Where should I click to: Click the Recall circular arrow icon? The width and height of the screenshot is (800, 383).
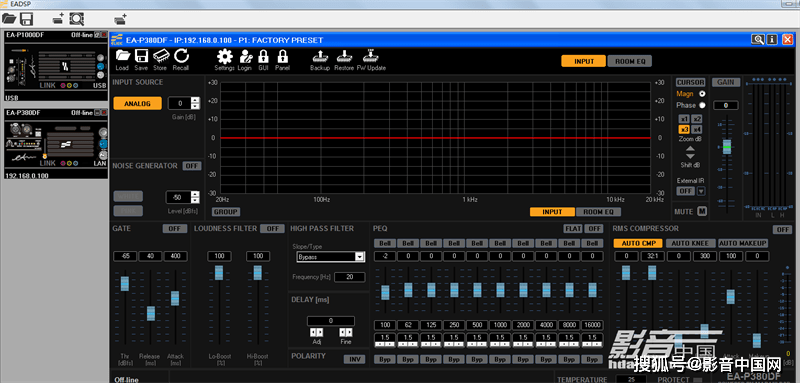point(181,56)
